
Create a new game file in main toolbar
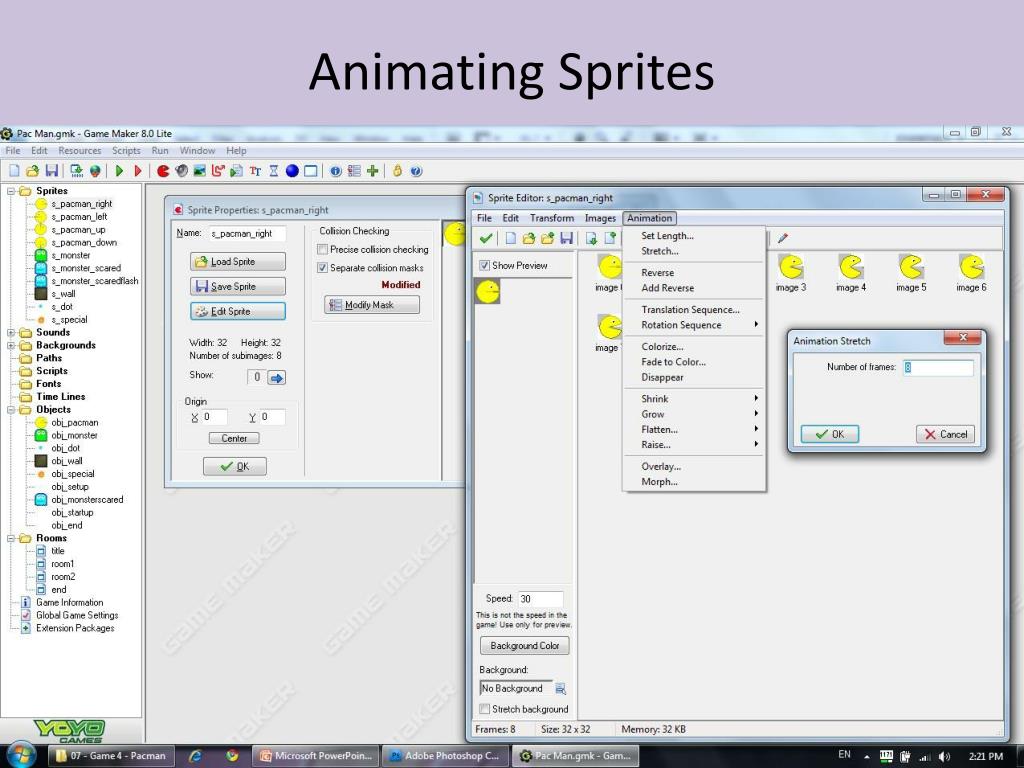[14, 171]
